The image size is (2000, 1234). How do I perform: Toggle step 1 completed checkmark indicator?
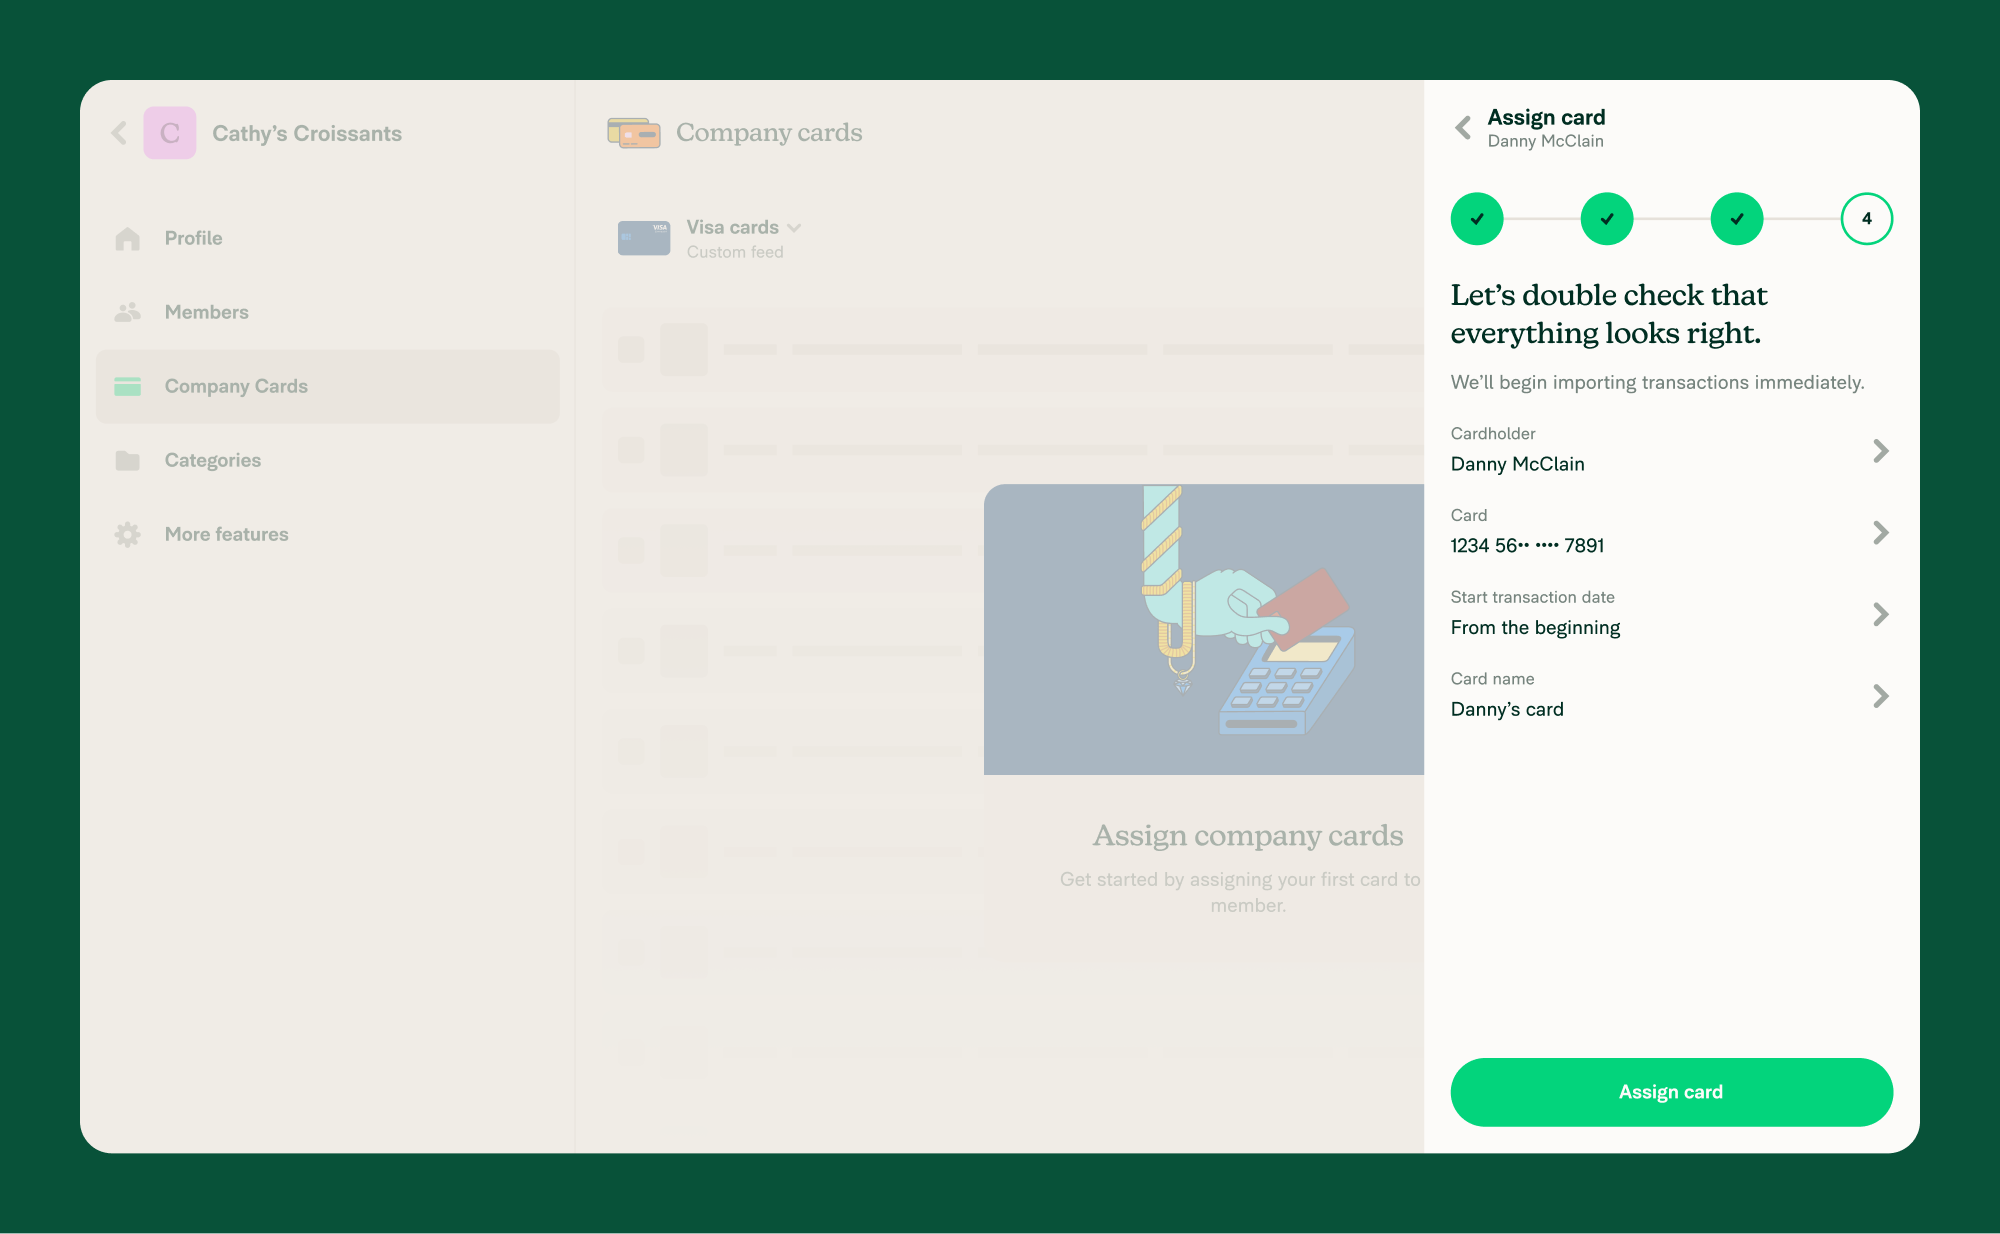click(1477, 219)
